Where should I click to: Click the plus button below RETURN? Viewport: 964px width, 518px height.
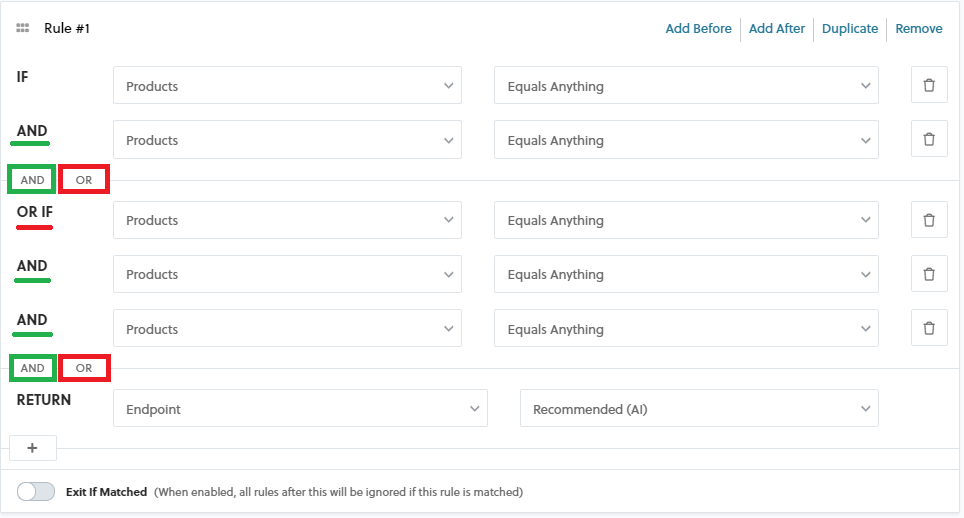pos(32,448)
